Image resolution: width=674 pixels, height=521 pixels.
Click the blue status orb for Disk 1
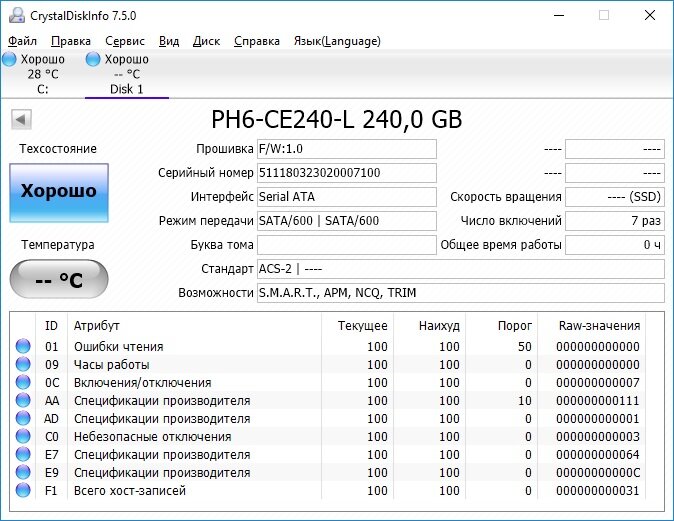[x=93, y=59]
